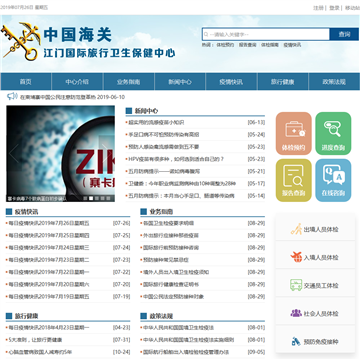Open the 体检预约 appointment icon tile
Viewport: 360px width, 360px height.
pos(294,133)
